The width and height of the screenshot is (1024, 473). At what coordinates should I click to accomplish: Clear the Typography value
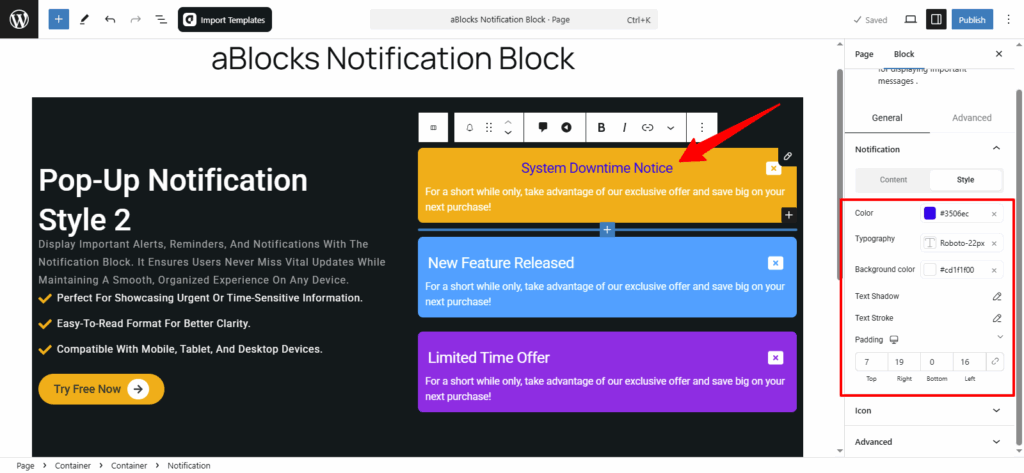[x=994, y=243]
